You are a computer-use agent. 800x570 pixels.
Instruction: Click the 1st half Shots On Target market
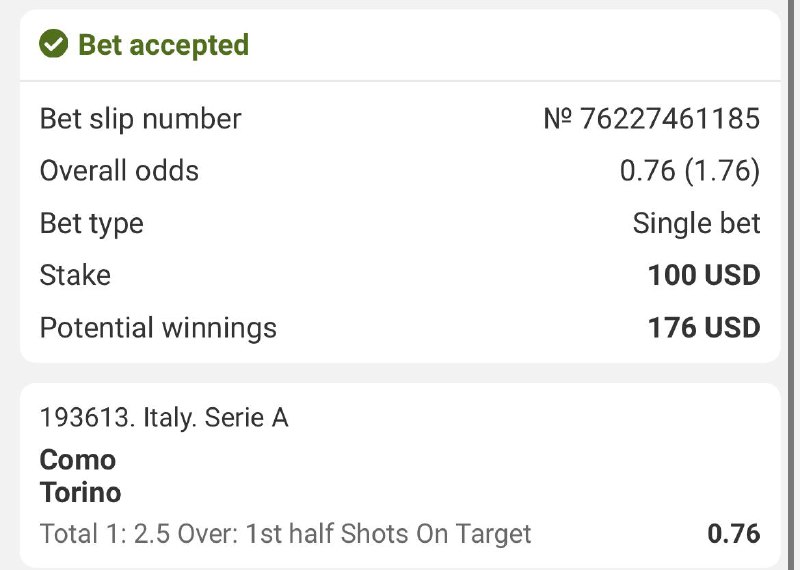285,534
